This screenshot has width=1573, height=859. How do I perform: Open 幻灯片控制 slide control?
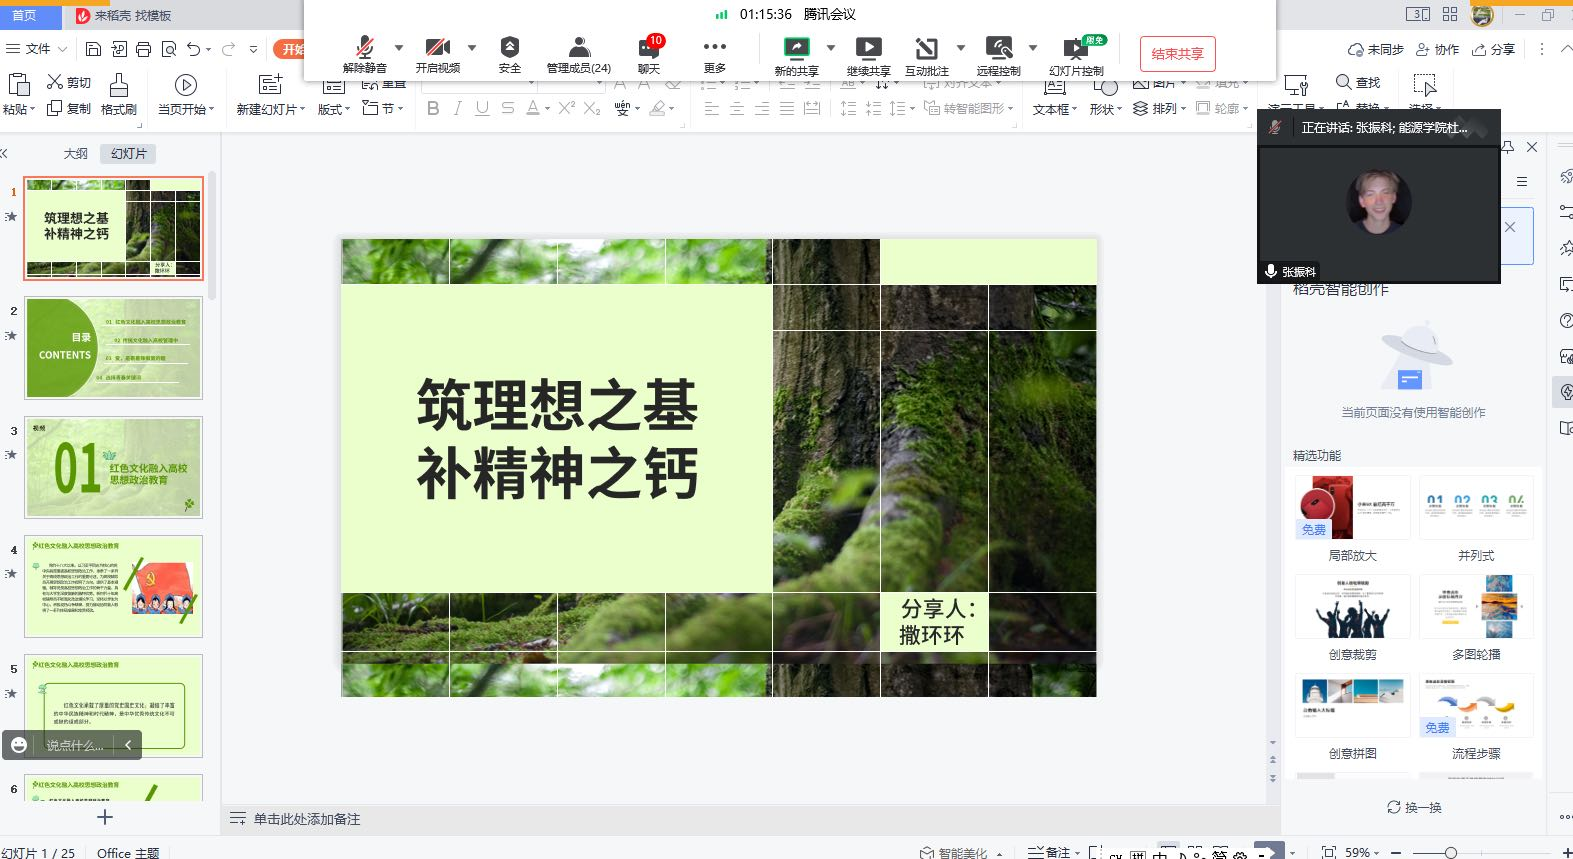click(1076, 56)
